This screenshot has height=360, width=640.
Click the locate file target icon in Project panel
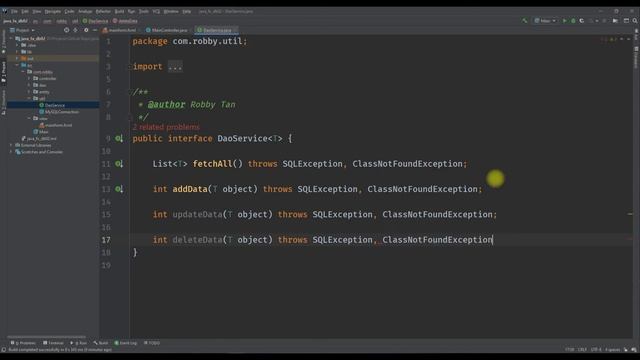point(66,30)
